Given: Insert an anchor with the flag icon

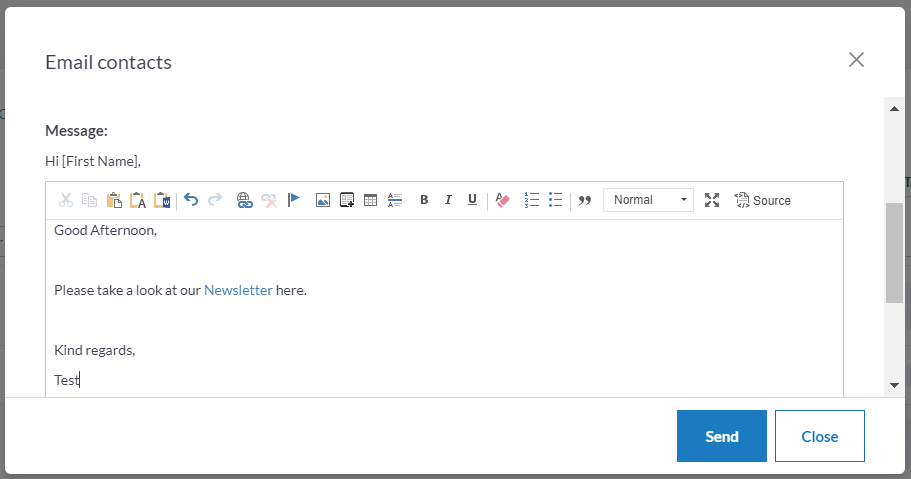Looking at the screenshot, I should (294, 200).
